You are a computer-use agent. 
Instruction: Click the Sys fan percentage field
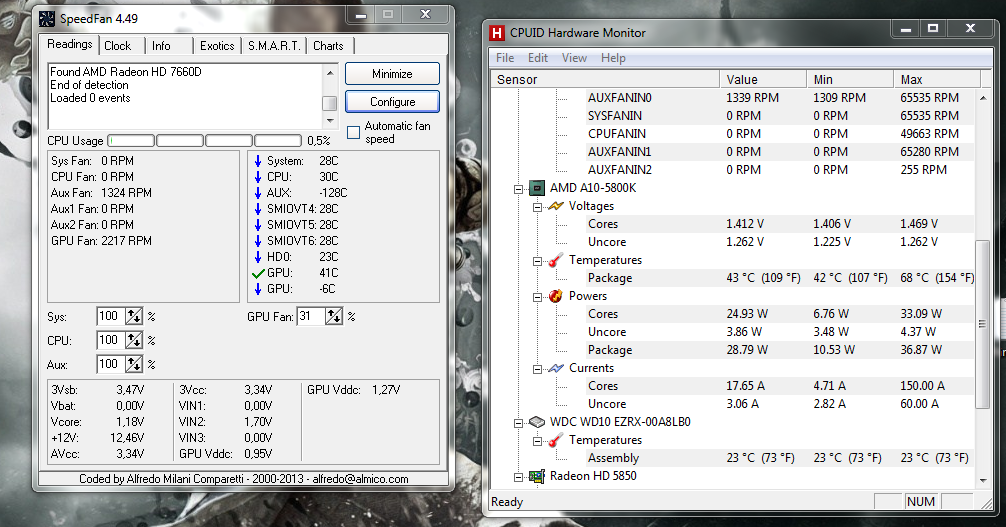click(110, 316)
